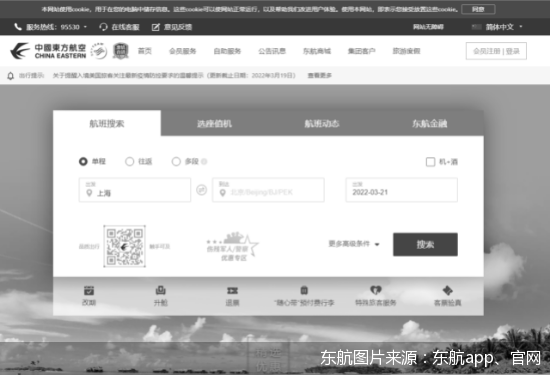Expand the 服务热线 95530 dropdown
Screen dimensions: 550x375
coord(85,27)
